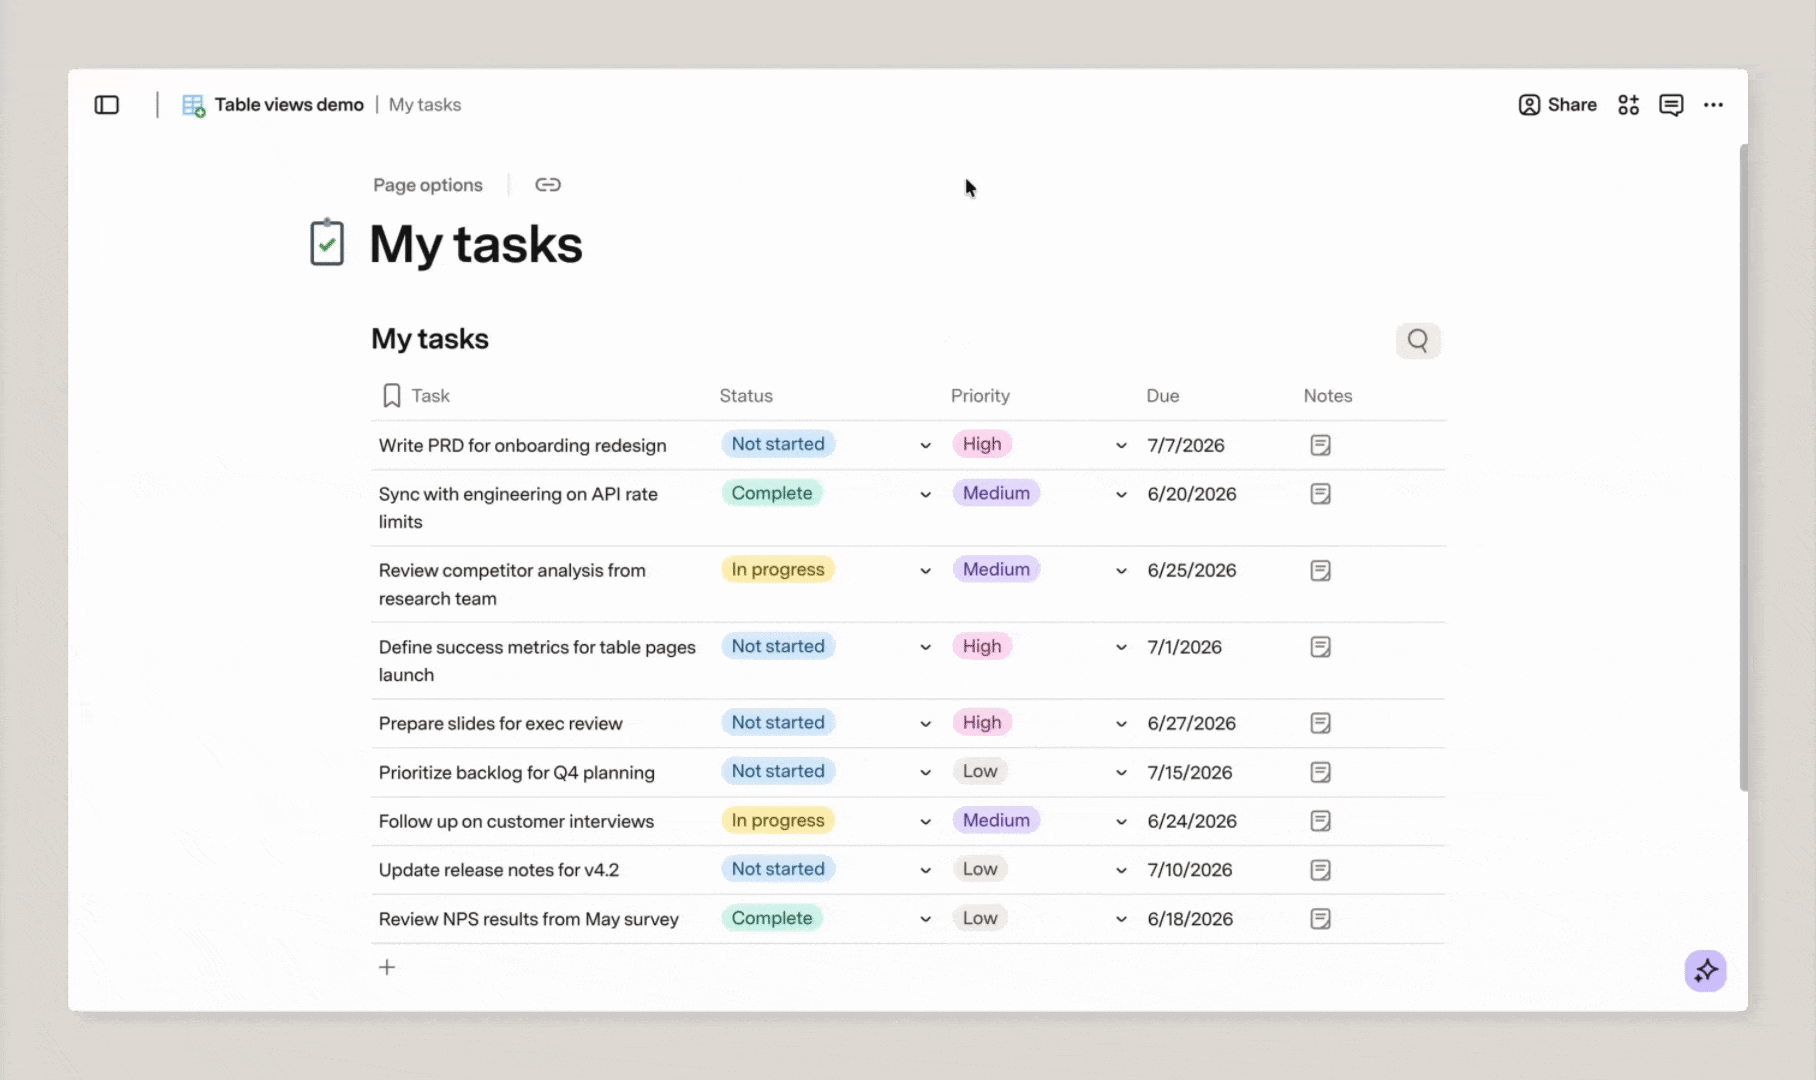This screenshot has height=1080, width=1816.
Task: Expand priority dropdown for Define success metrics row
Action: coord(1121,648)
